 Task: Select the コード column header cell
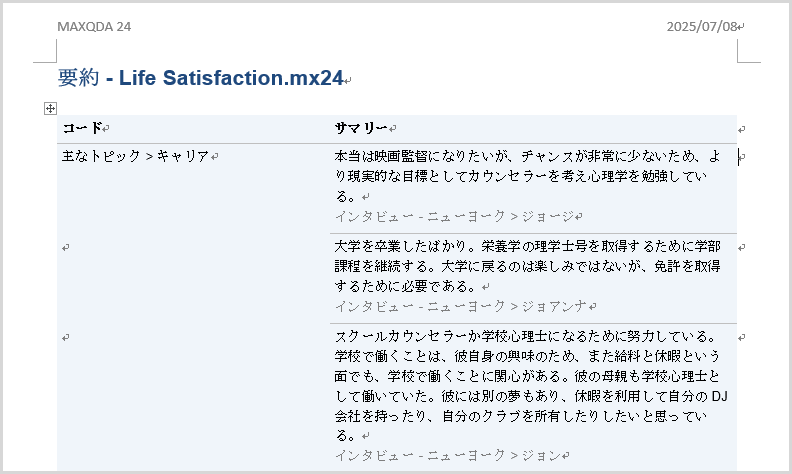click(x=193, y=129)
